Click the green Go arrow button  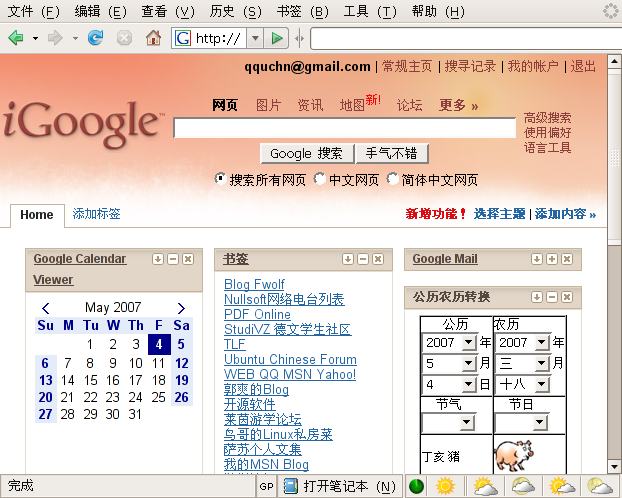[276, 38]
